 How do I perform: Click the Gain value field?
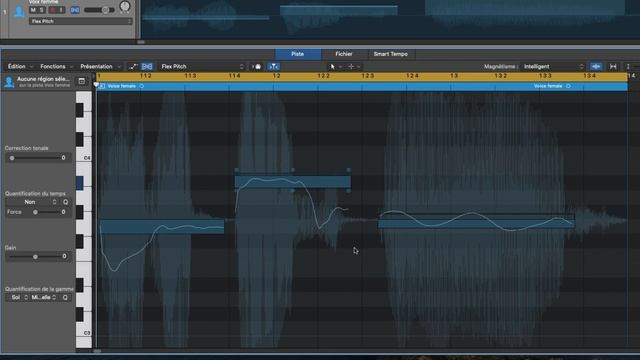[64, 256]
